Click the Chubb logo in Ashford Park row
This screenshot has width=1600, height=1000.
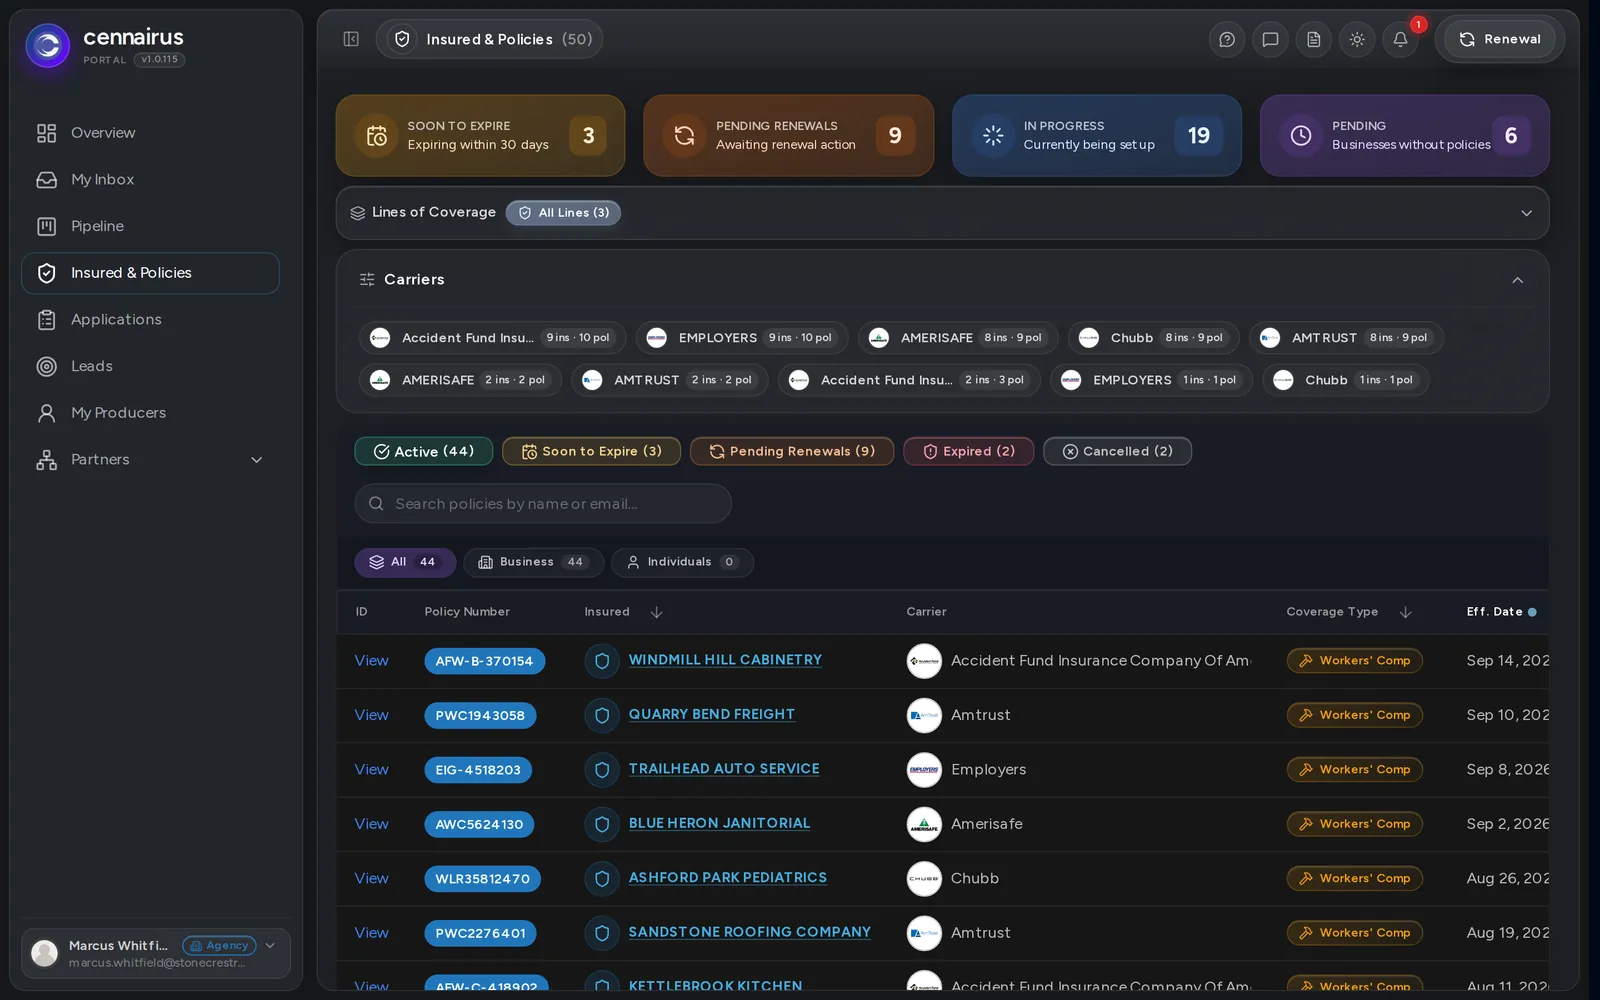click(x=924, y=879)
